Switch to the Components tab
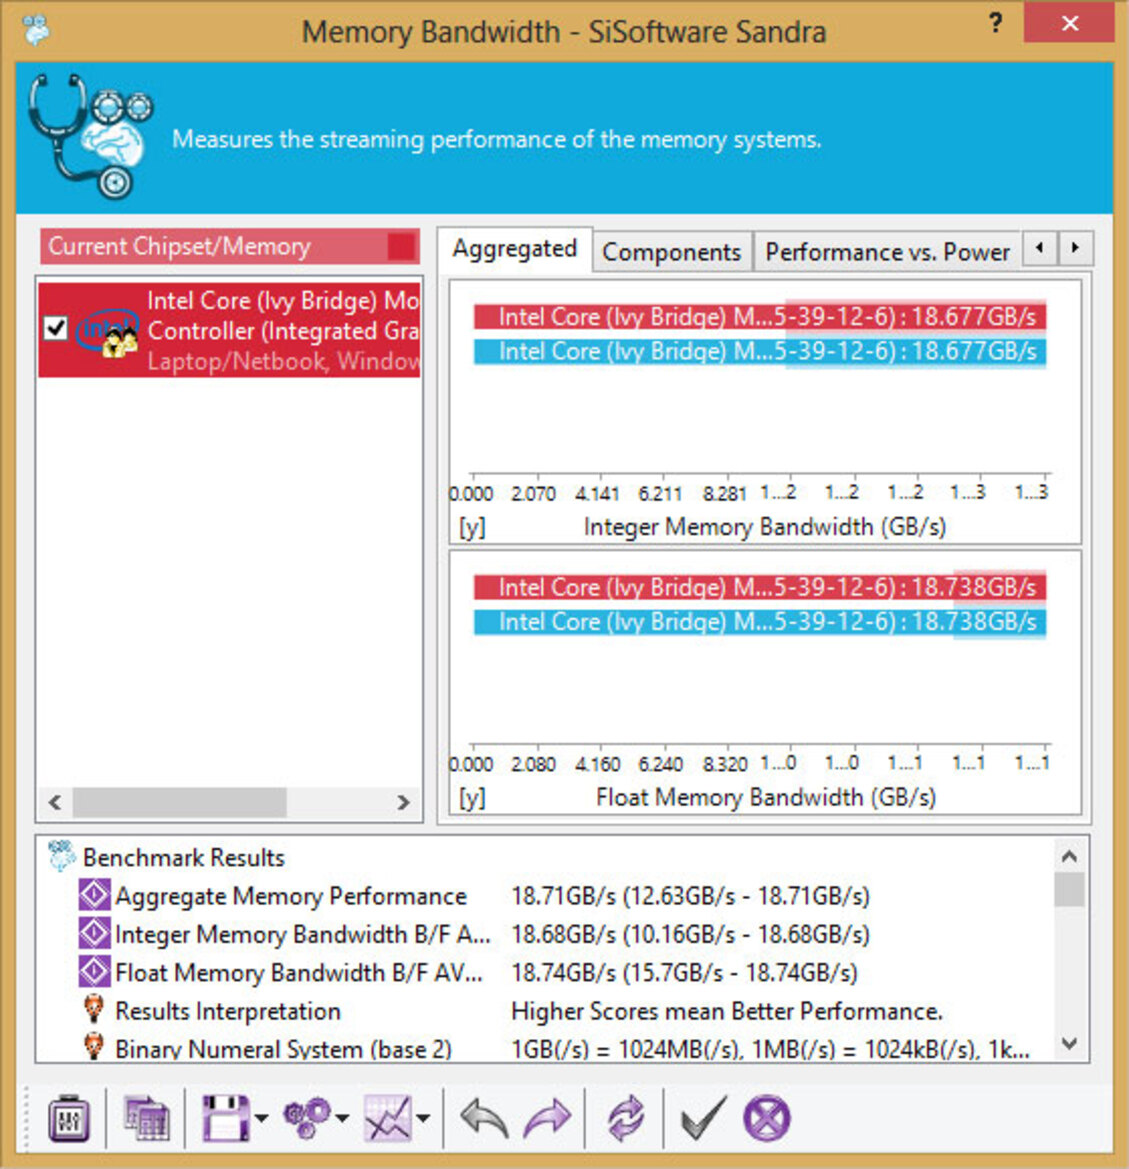1129x1169 pixels. (671, 252)
